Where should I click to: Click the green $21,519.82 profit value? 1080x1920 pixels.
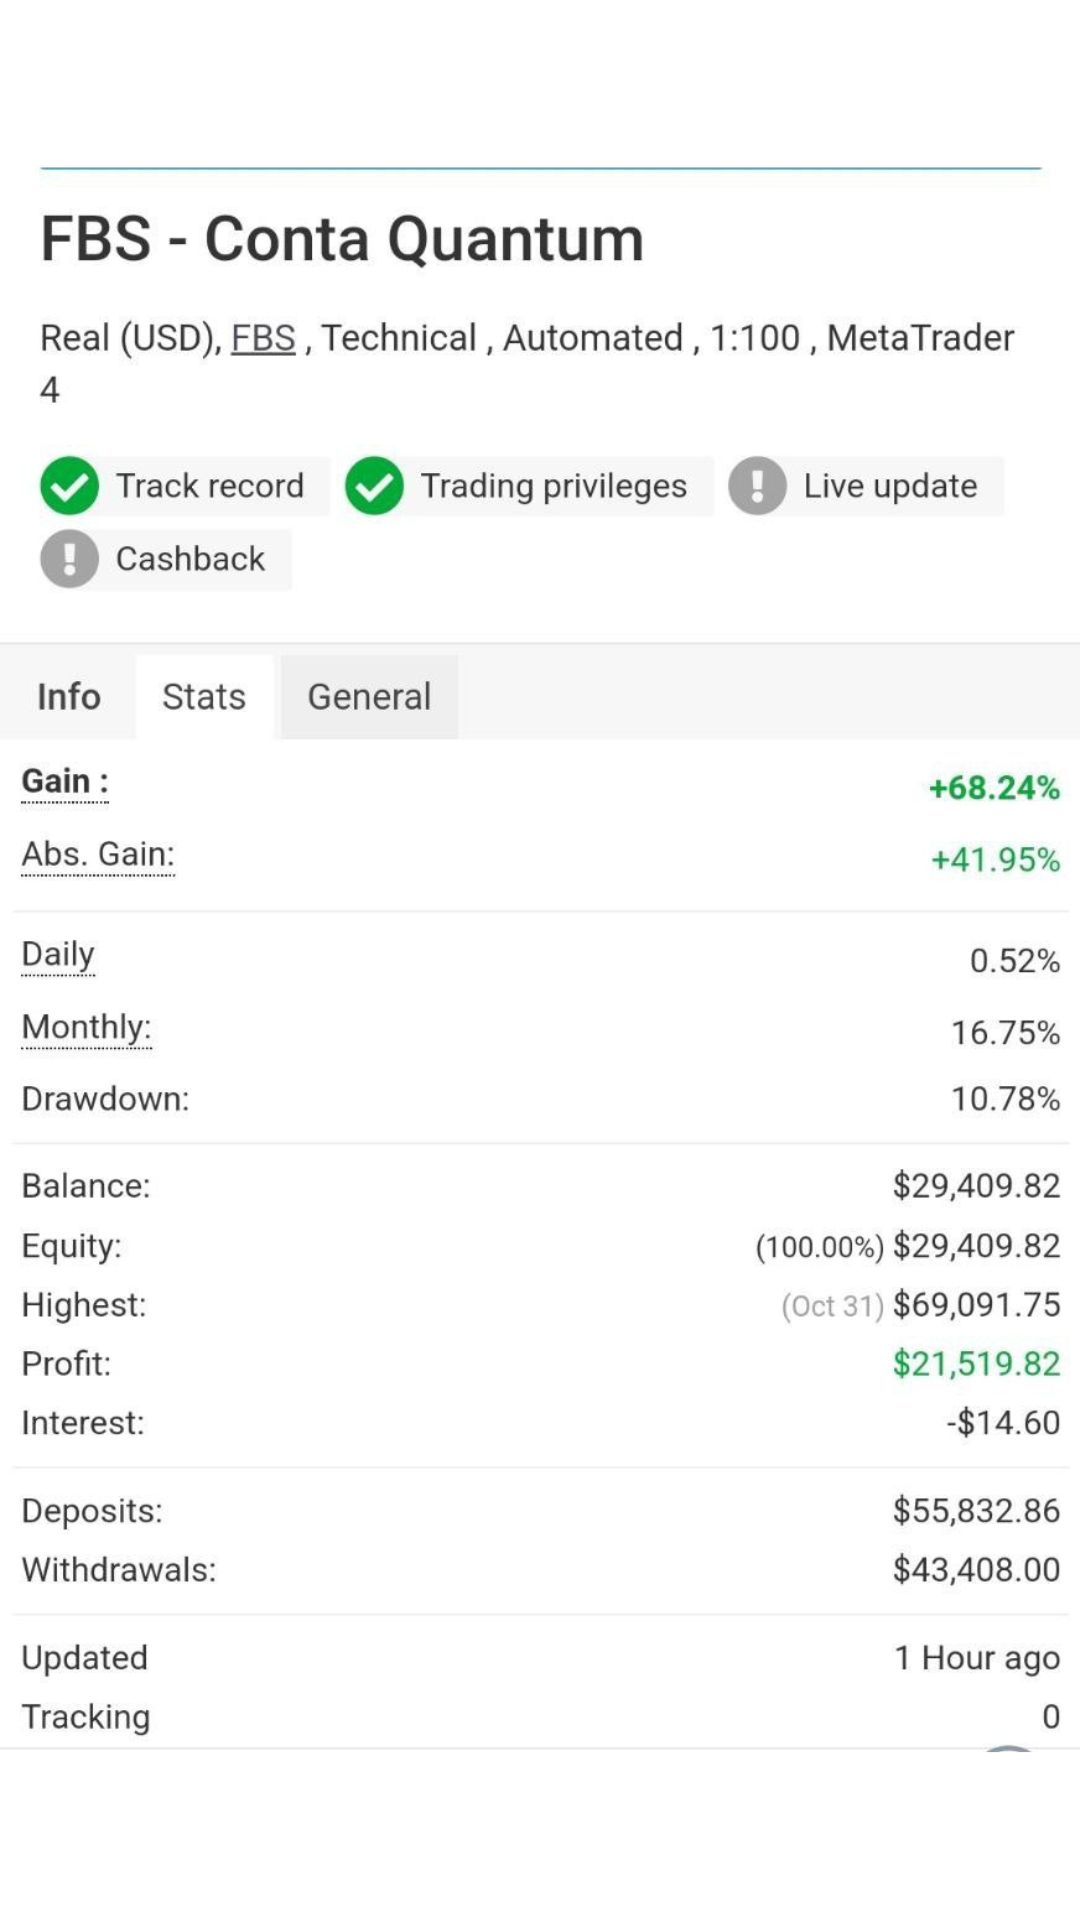point(976,1364)
